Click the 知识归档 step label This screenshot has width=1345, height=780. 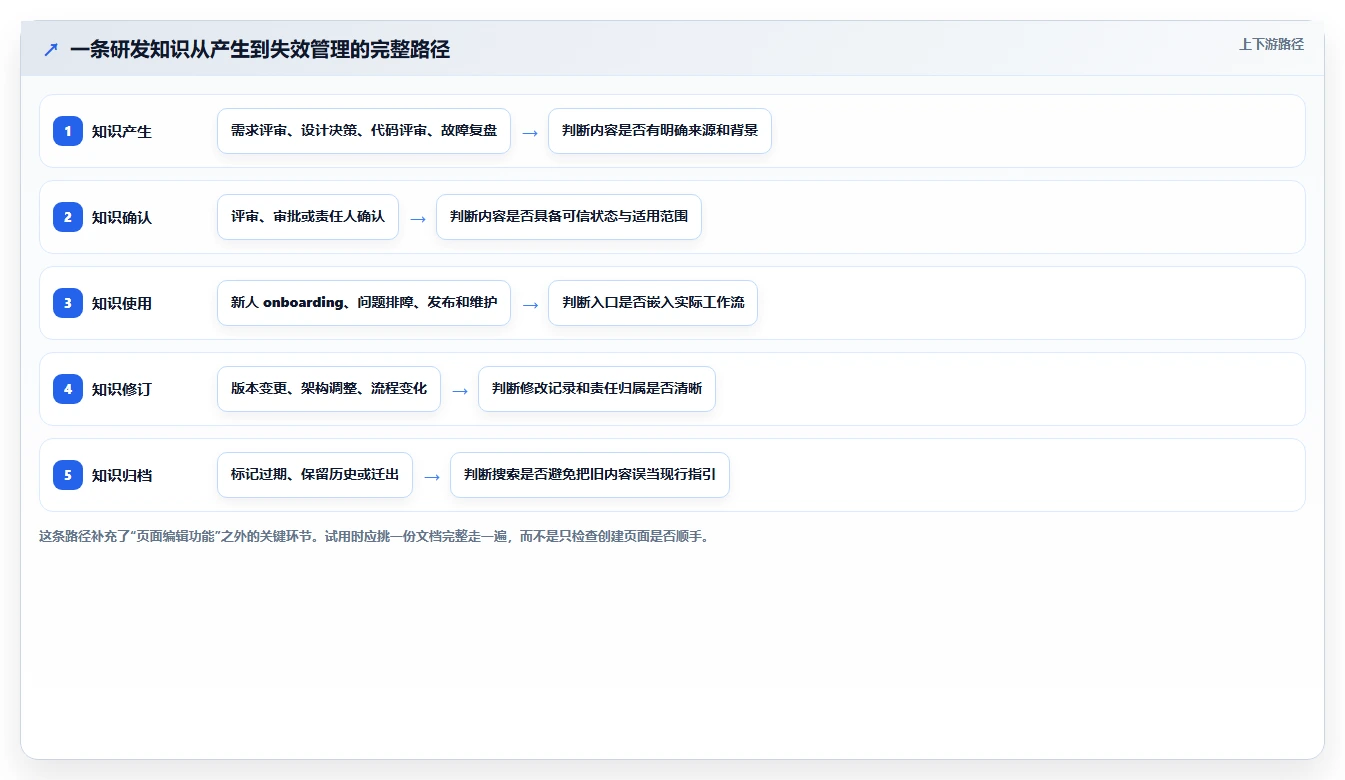pyautogui.click(x=122, y=475)
